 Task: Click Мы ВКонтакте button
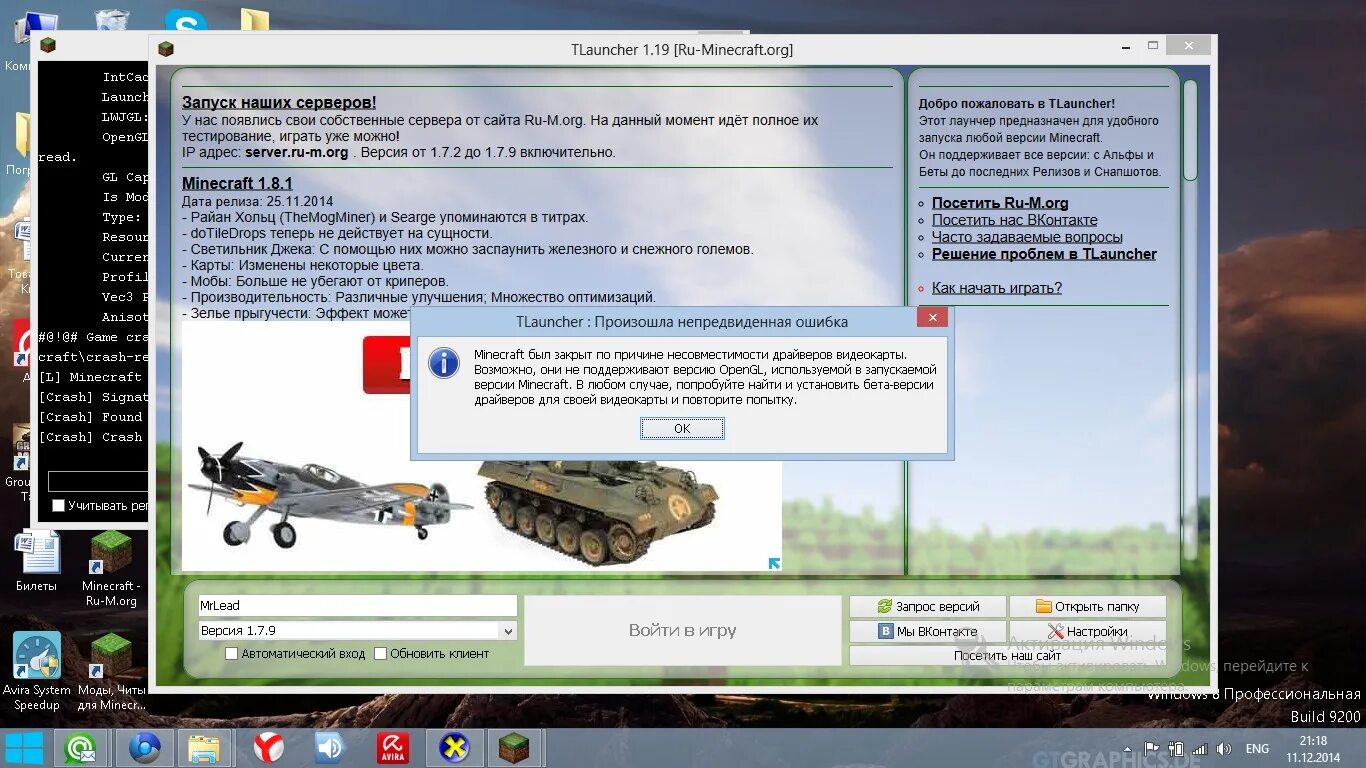click(x=928, y=631)
